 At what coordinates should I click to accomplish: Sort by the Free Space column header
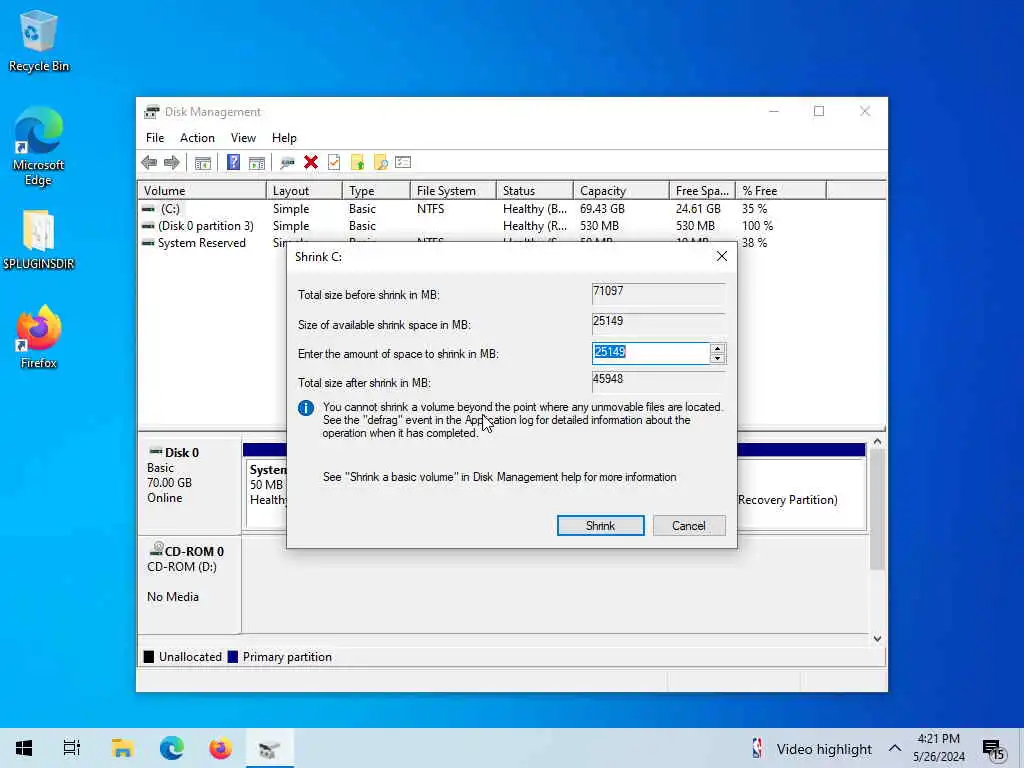(702, 191)
